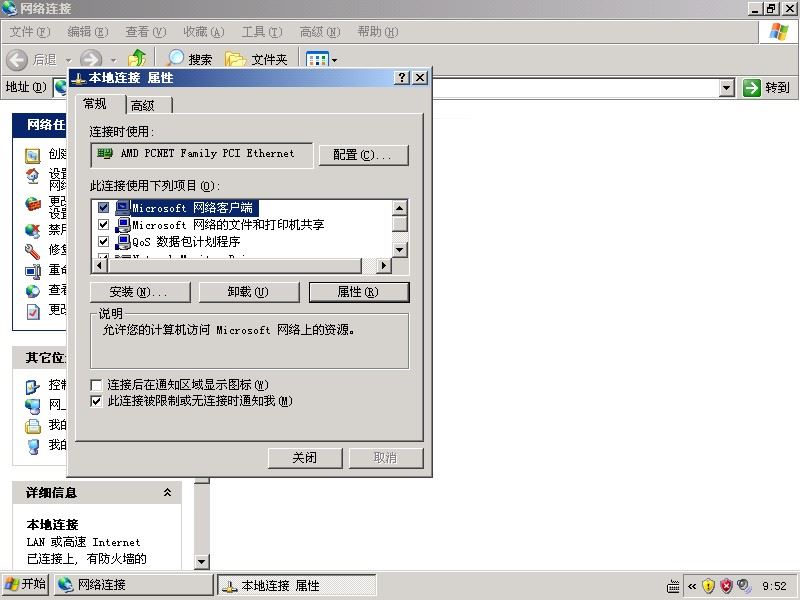Open the 收藏(A) menu
This screenshot has width=800, height=600.
coord(204,32)
